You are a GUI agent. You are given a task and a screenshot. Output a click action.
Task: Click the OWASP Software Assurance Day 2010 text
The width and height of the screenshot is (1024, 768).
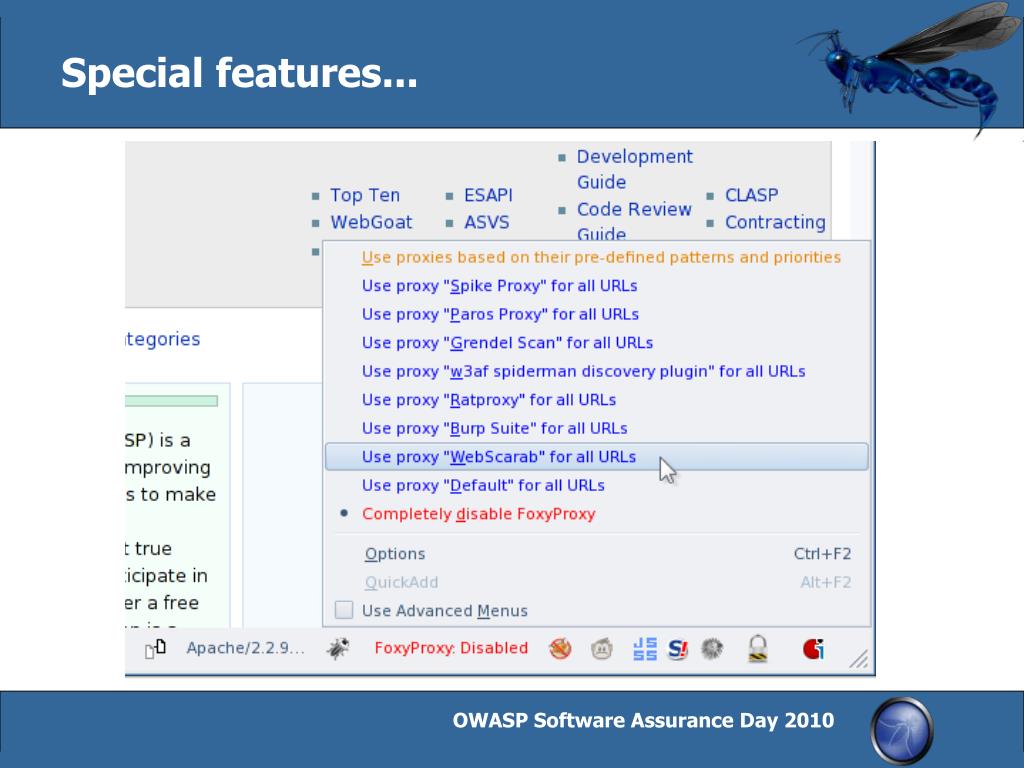[643, 720]
